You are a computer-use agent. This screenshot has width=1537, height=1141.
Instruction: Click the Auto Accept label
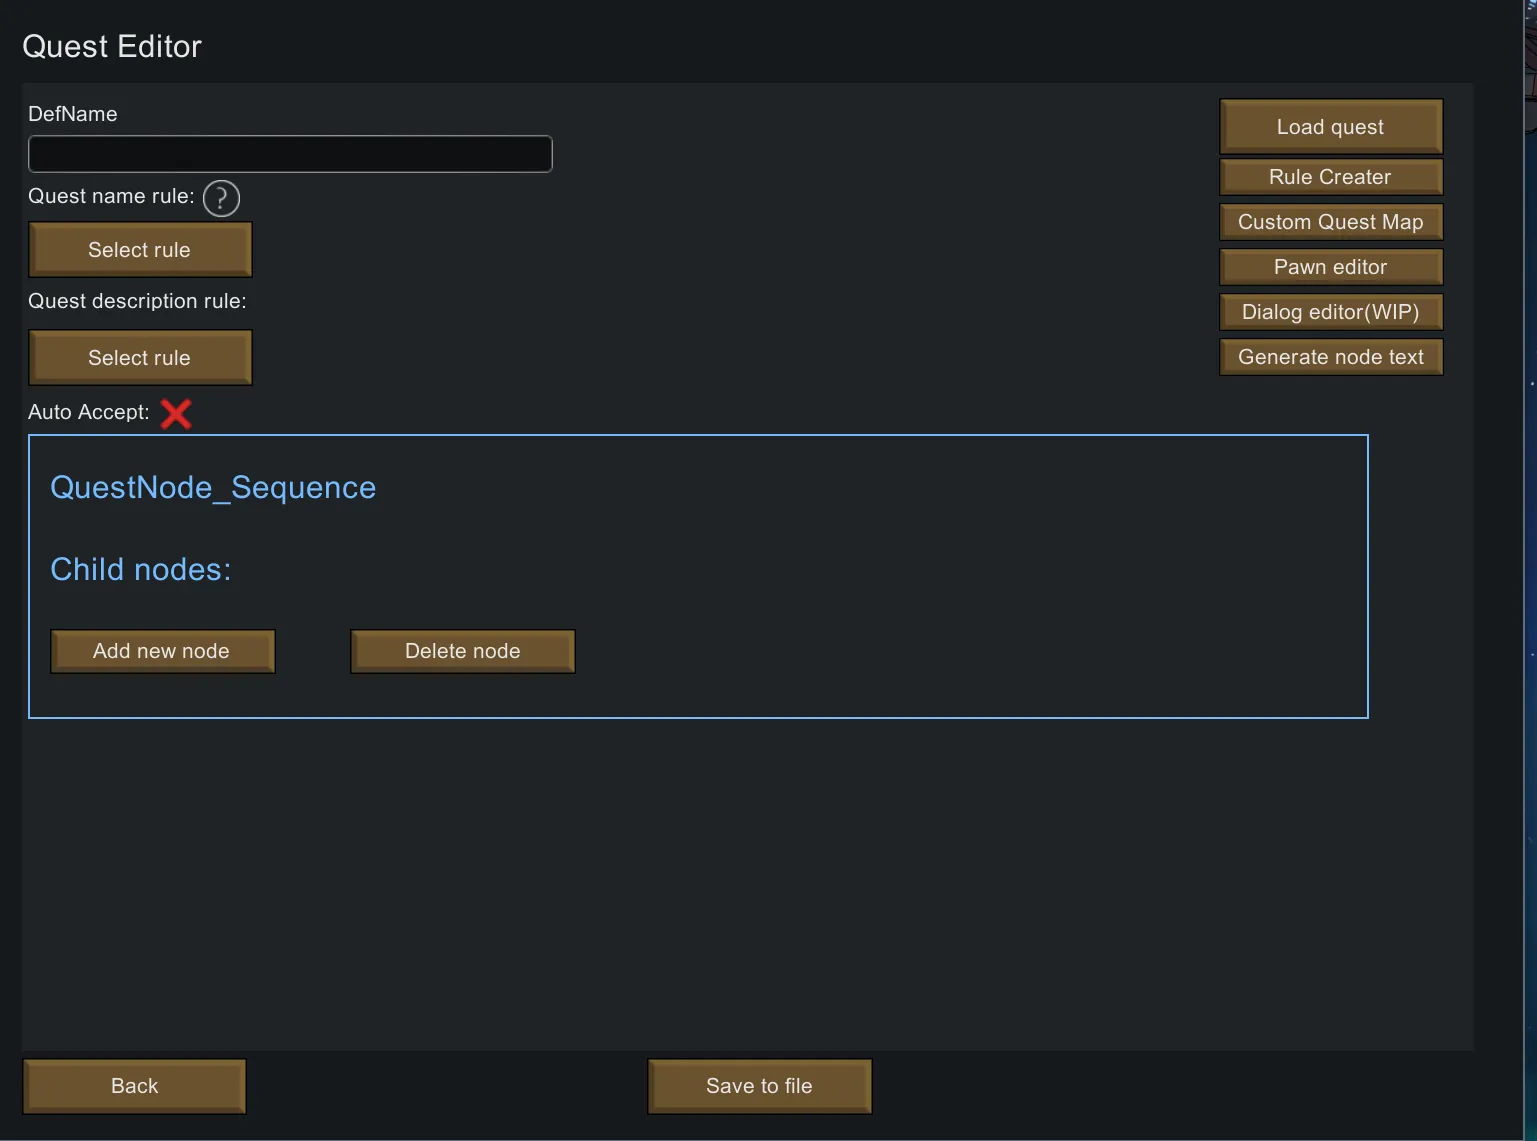88,412
